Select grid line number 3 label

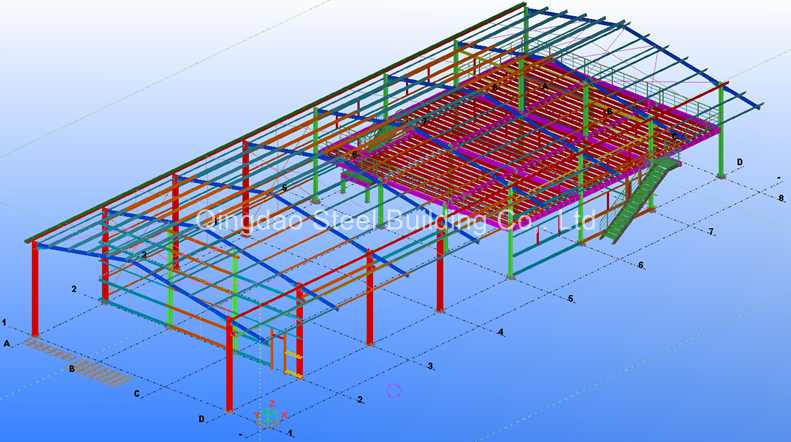coord(430,367)
